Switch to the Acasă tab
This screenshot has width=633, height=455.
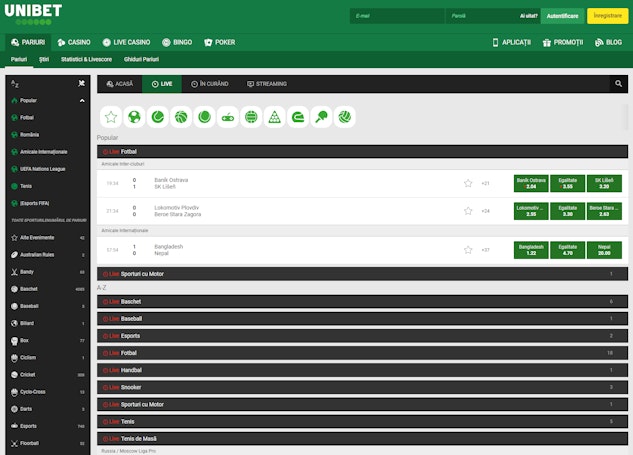coord(119,84)
